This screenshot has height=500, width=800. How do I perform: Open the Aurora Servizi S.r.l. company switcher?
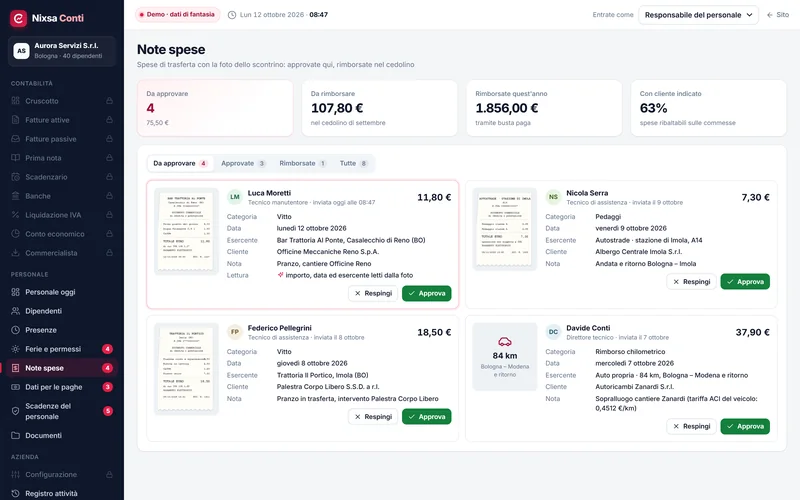(62, 51)
